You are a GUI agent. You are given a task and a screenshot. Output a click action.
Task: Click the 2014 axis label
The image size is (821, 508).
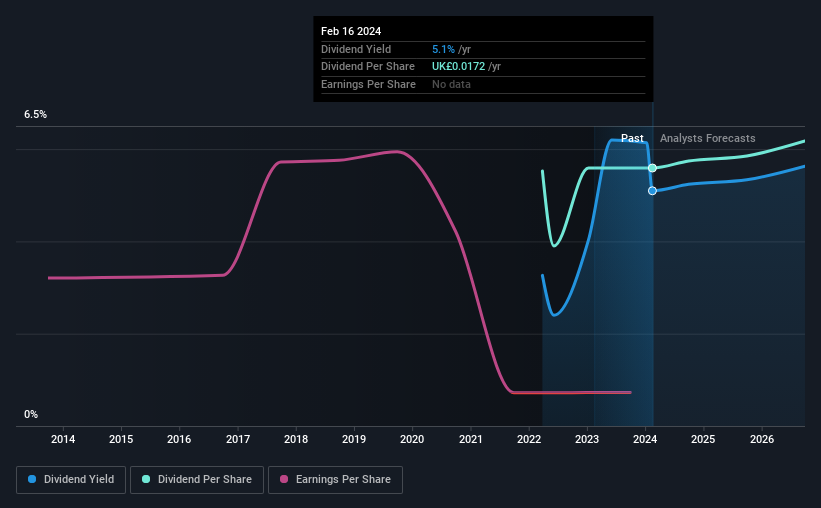tap(63, 439)
